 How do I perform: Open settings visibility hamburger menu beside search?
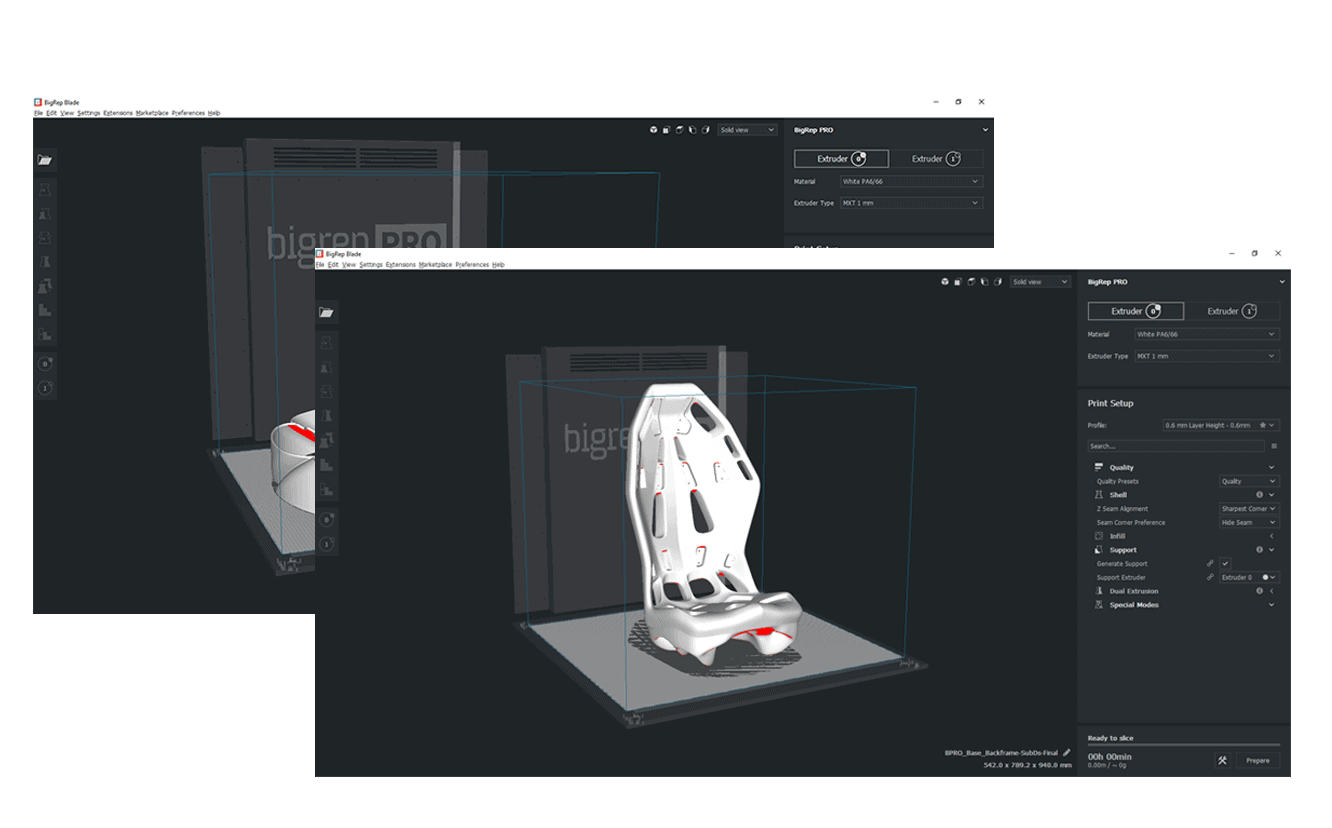1274,446
